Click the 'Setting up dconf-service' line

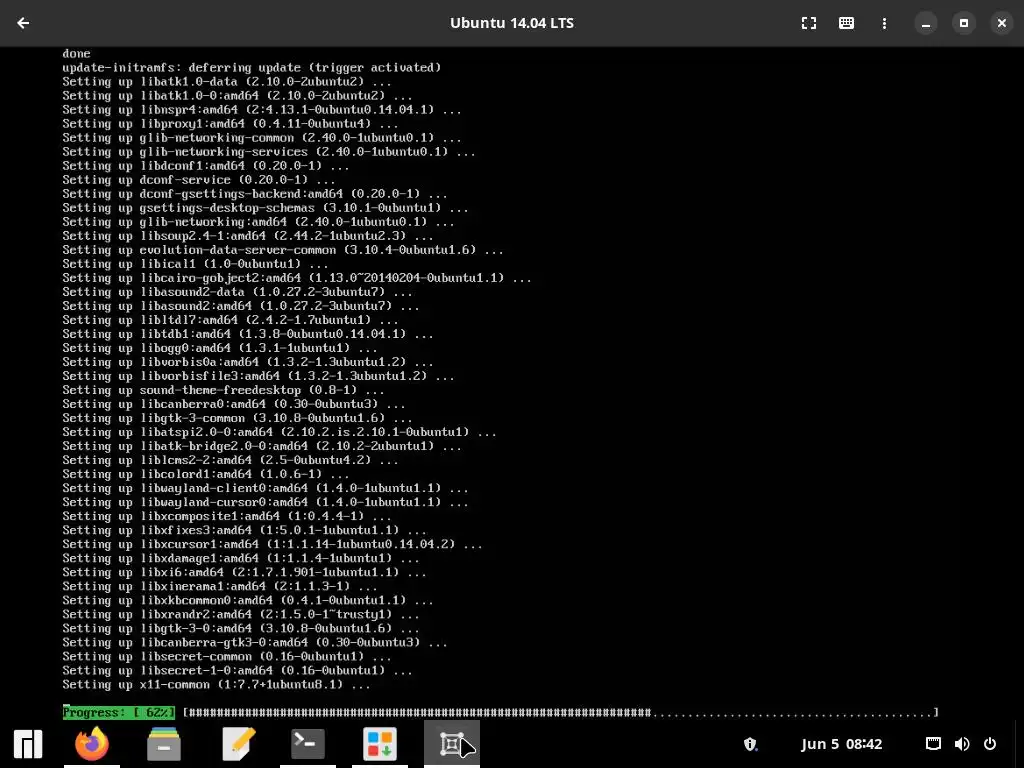(199, 180)
